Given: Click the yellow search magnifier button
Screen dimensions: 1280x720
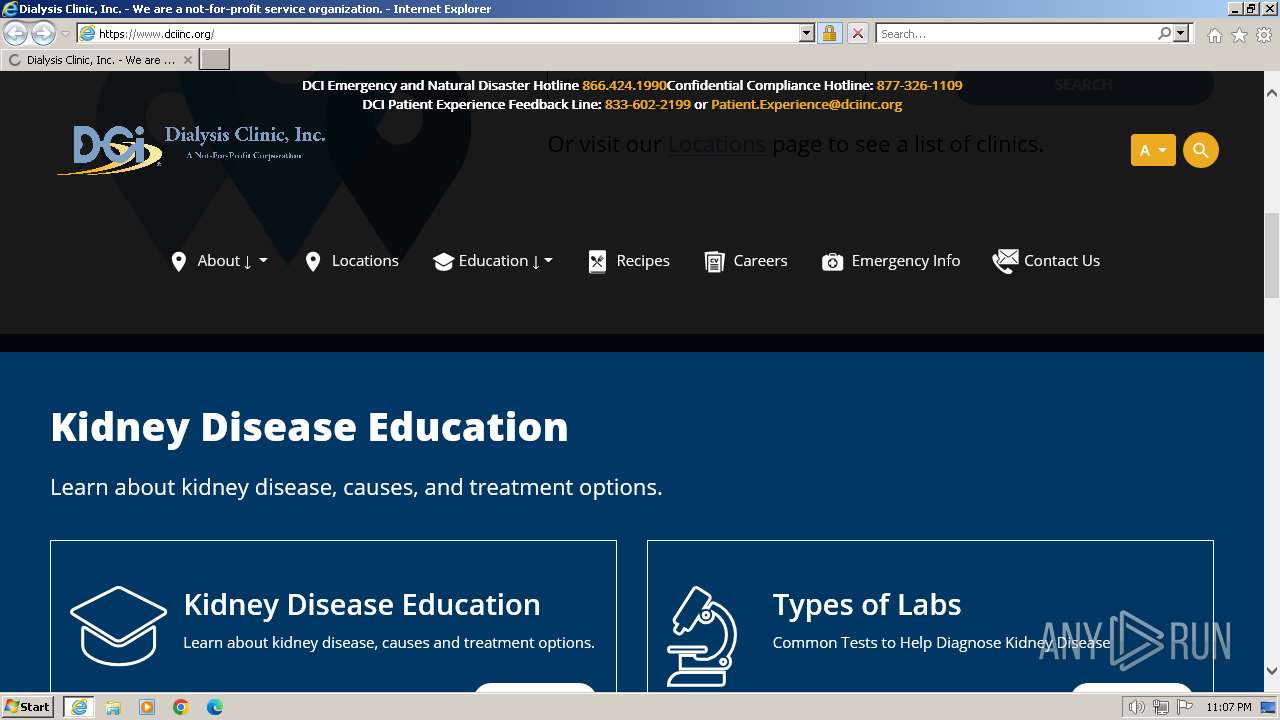Looking at the screenshot, I should pyautogui.click(x=1201, y=150).
